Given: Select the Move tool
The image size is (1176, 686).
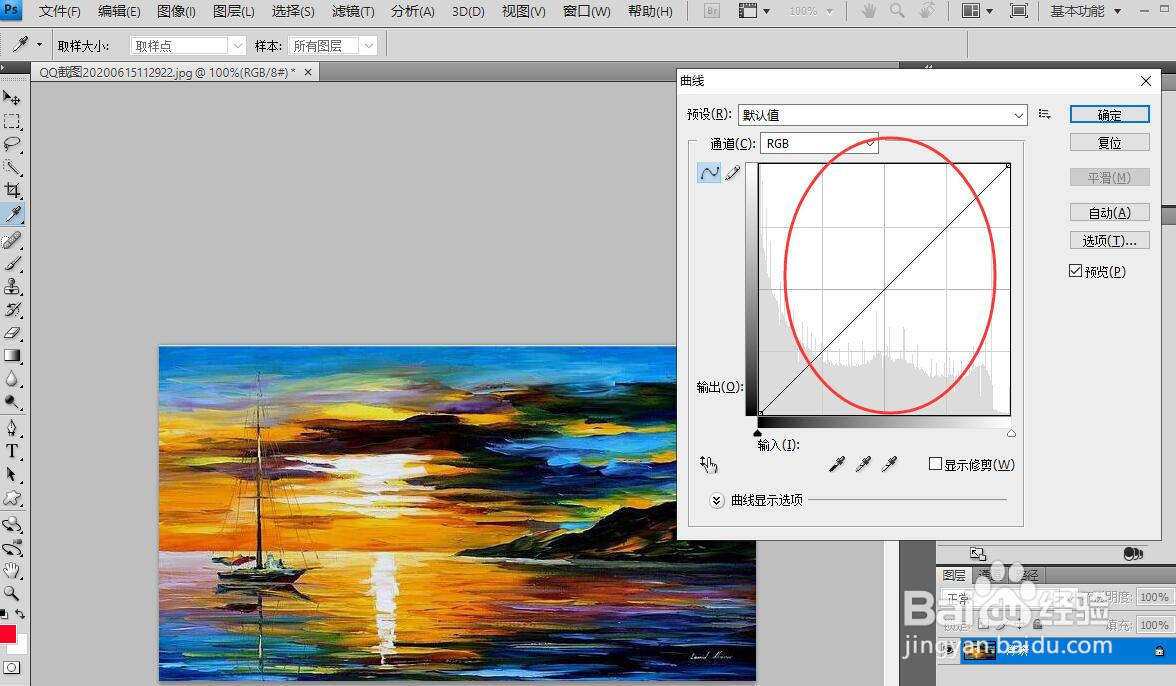Looking at the screenshot, I should (12, 98).
